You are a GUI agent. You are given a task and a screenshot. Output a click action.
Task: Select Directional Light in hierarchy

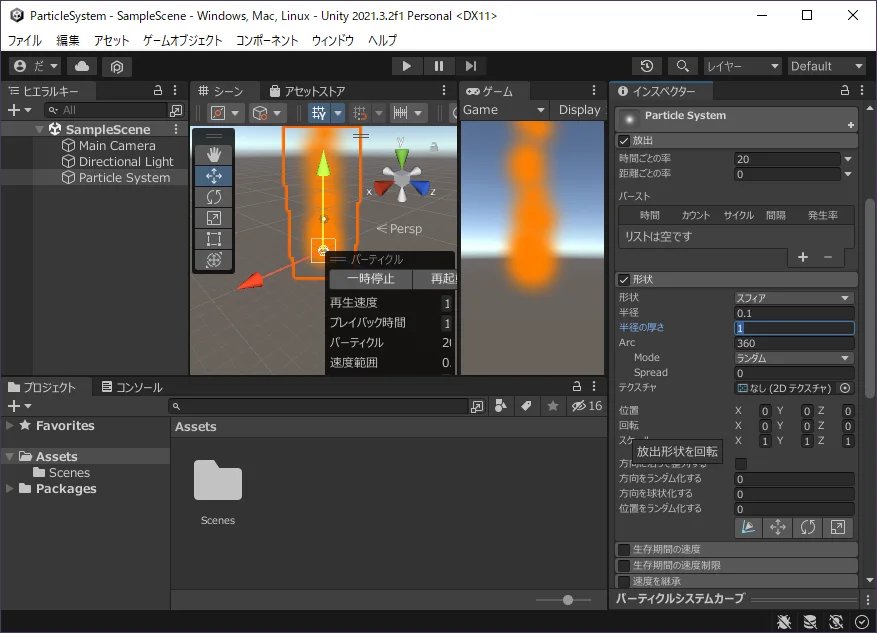(x=126, y=162)
